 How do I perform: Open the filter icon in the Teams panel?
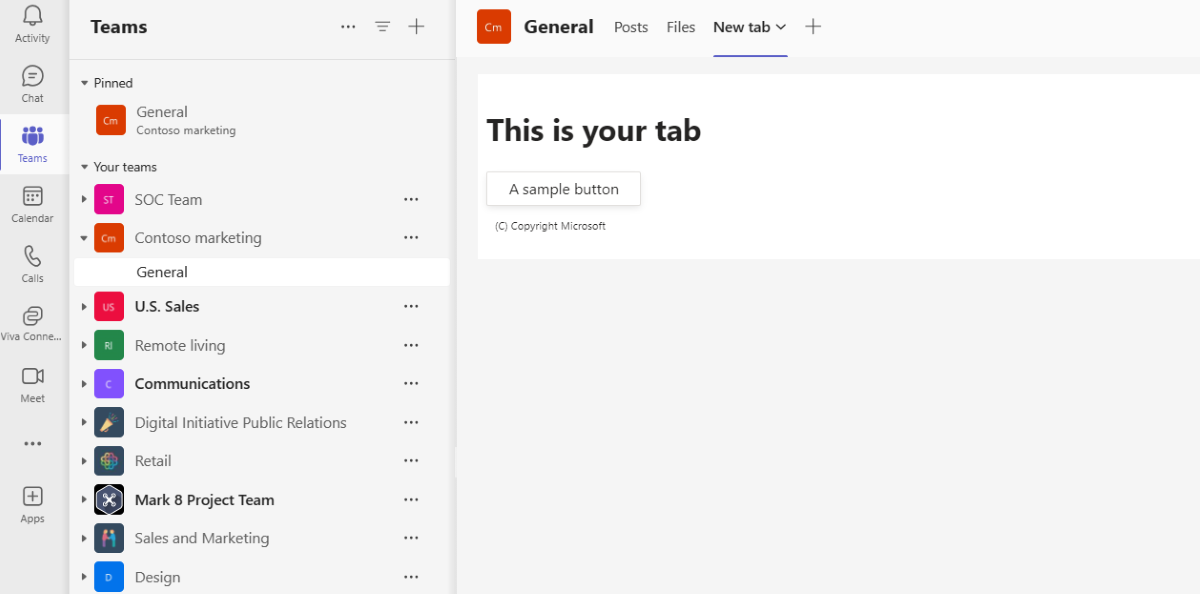tap(382, 26)
